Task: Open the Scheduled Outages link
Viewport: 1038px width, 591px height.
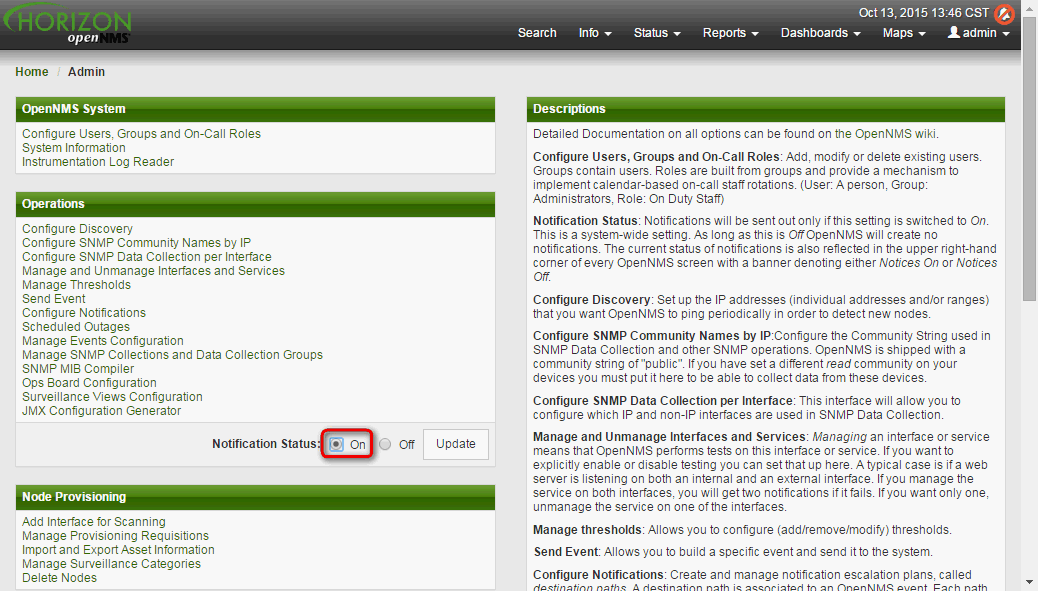Action: 75,327
